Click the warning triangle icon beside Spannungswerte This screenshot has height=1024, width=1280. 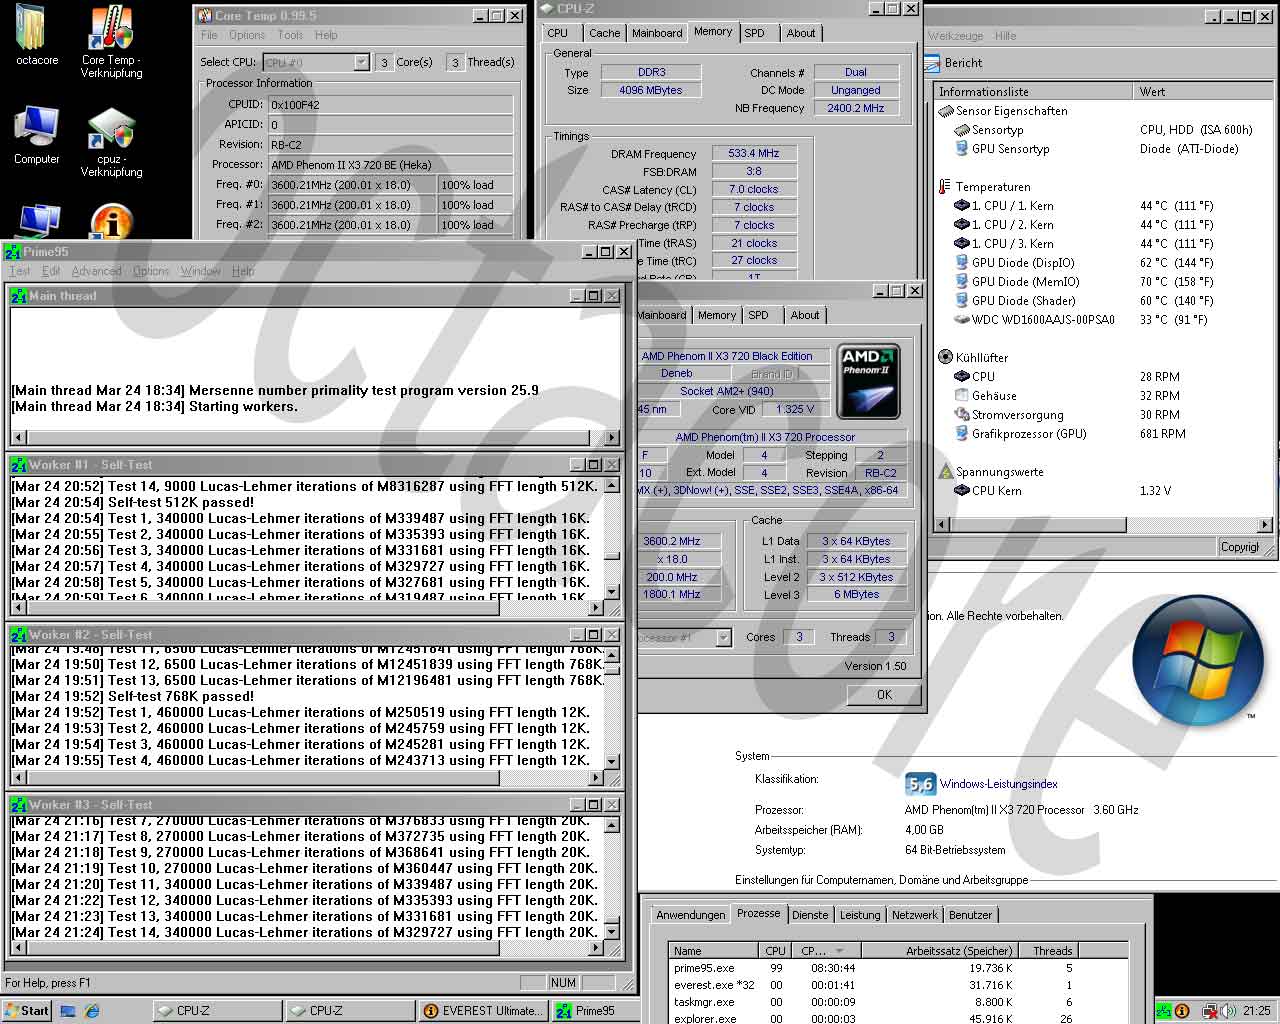946,471
